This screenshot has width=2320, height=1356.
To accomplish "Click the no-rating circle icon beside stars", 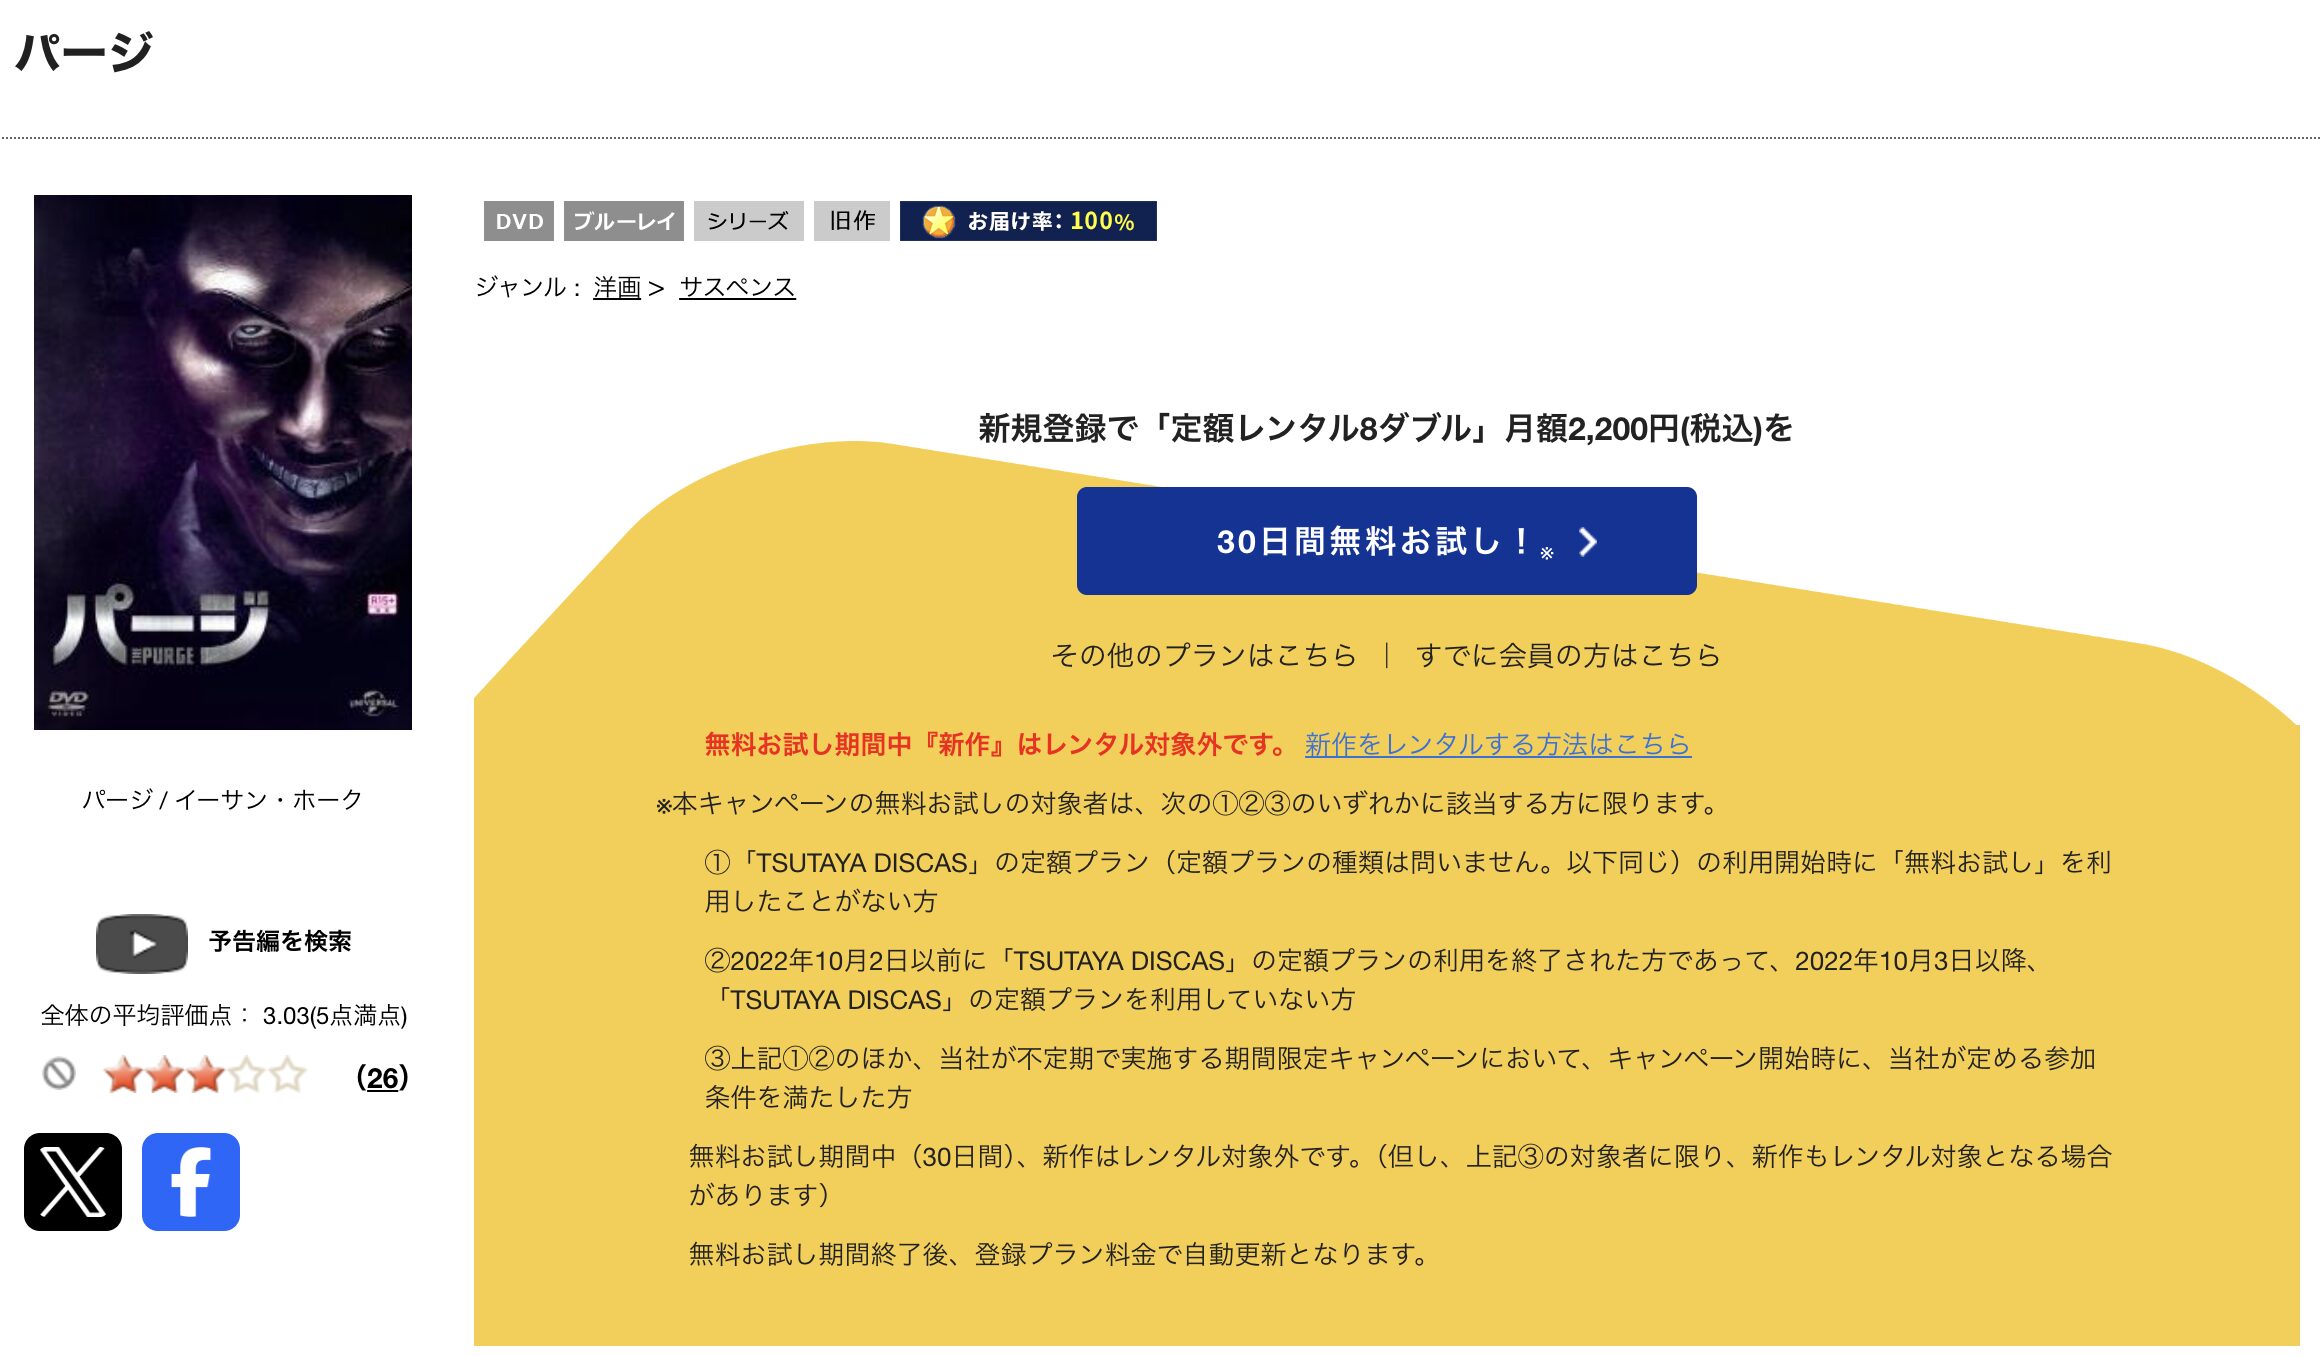I will pyautogui.click(x=59, y=1074).
